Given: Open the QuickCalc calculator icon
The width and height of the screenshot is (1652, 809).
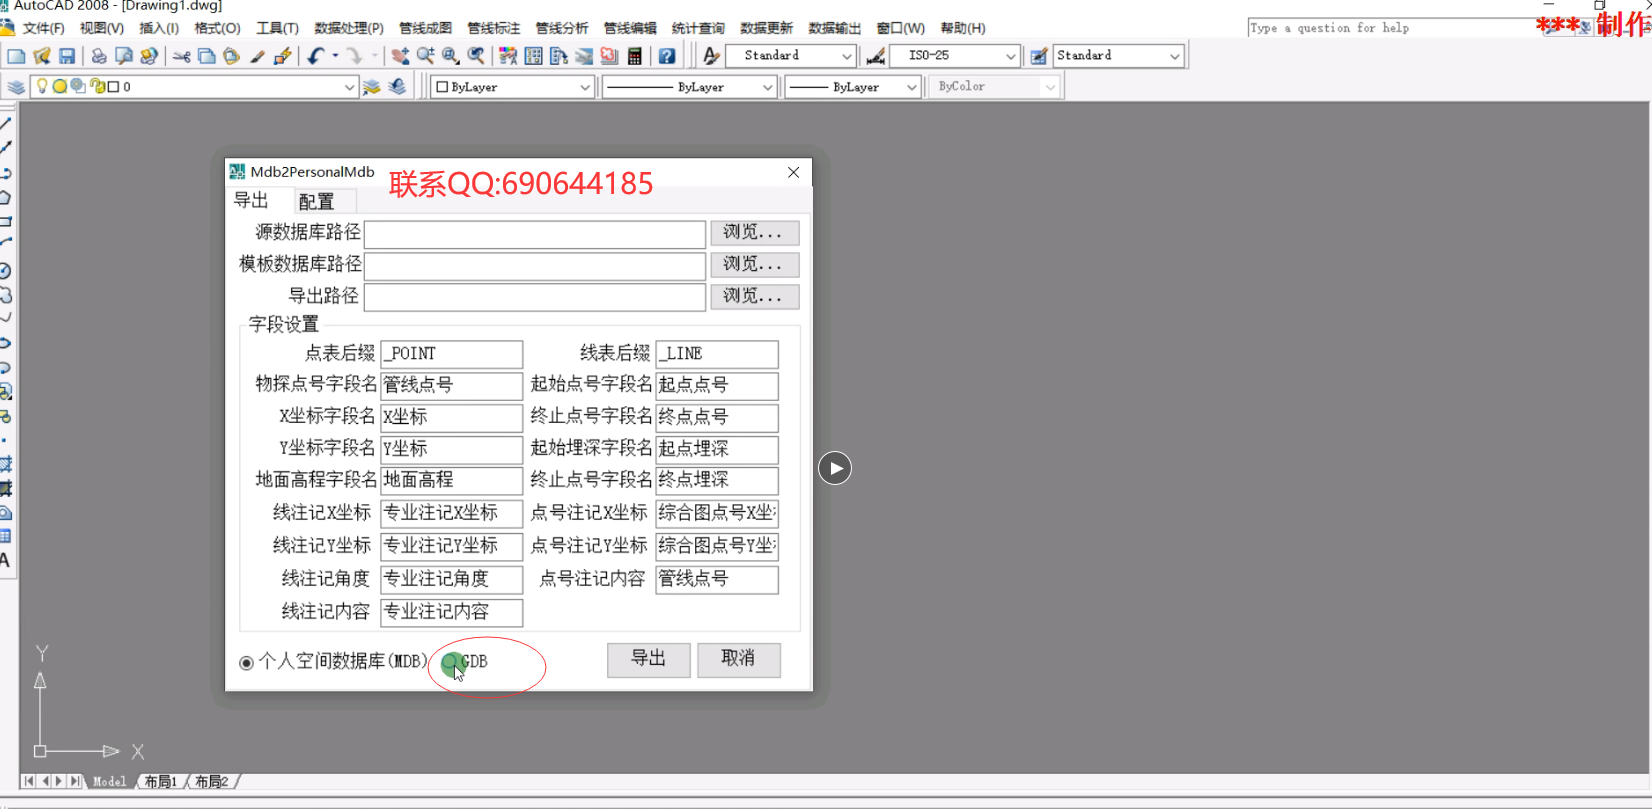Looking at the screenshot, I should [634, 56].
